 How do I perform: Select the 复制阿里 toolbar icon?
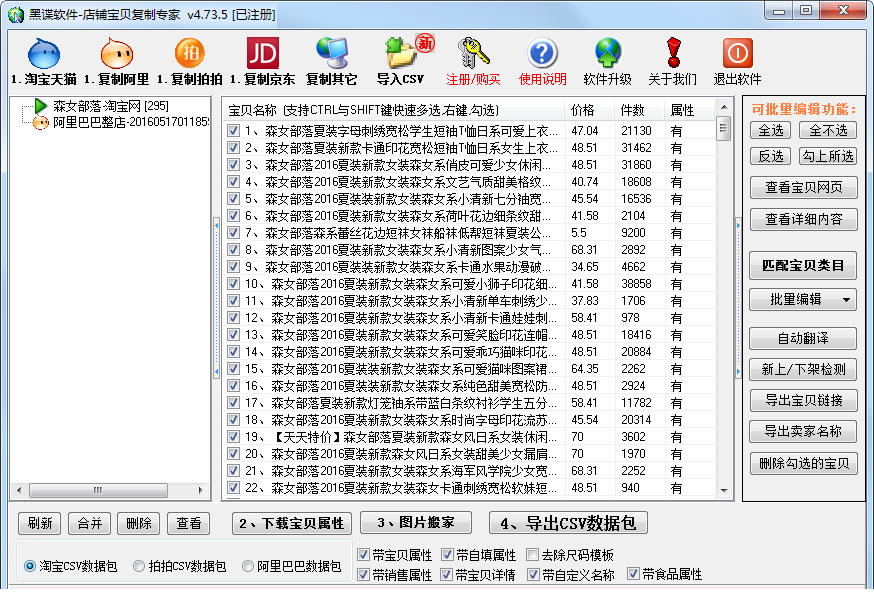116,54
